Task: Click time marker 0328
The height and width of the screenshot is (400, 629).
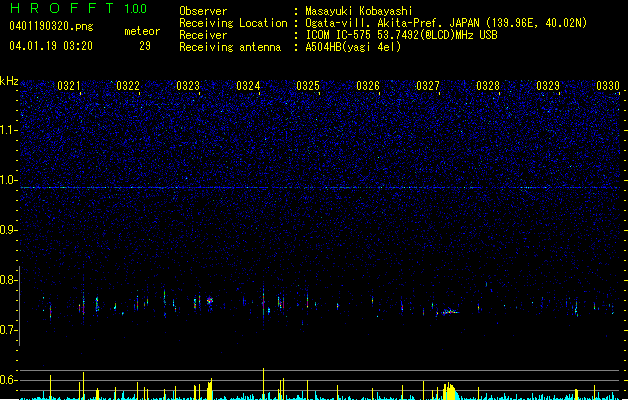Action: 488,86
